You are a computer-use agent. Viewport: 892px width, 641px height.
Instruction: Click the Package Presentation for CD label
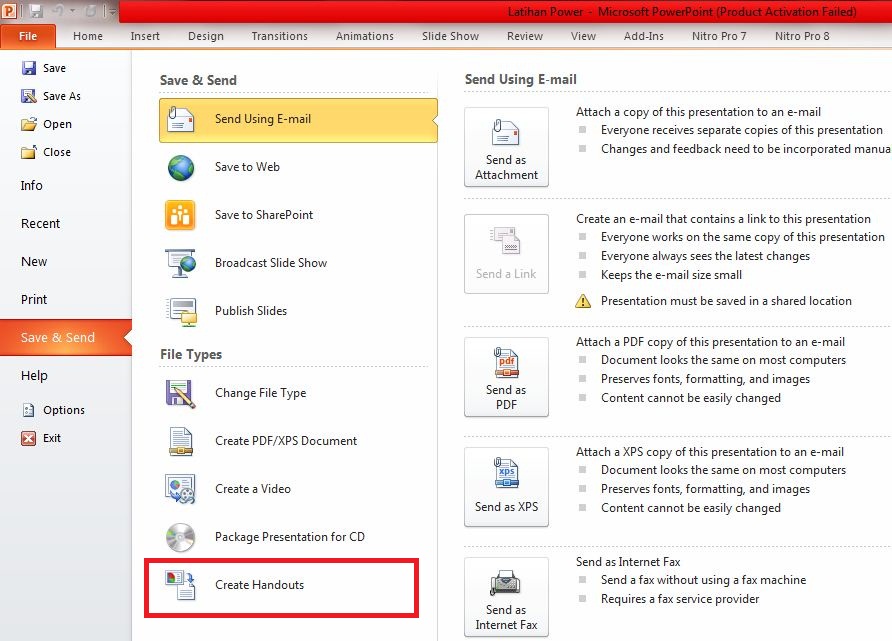coord(290,537)
